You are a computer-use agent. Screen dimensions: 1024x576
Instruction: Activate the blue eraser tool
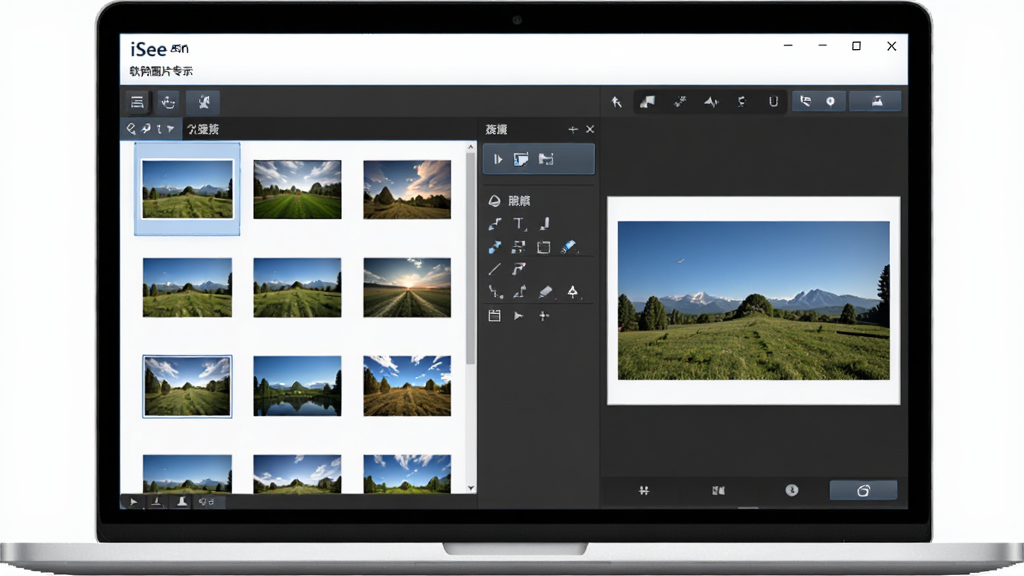(568, 247)
